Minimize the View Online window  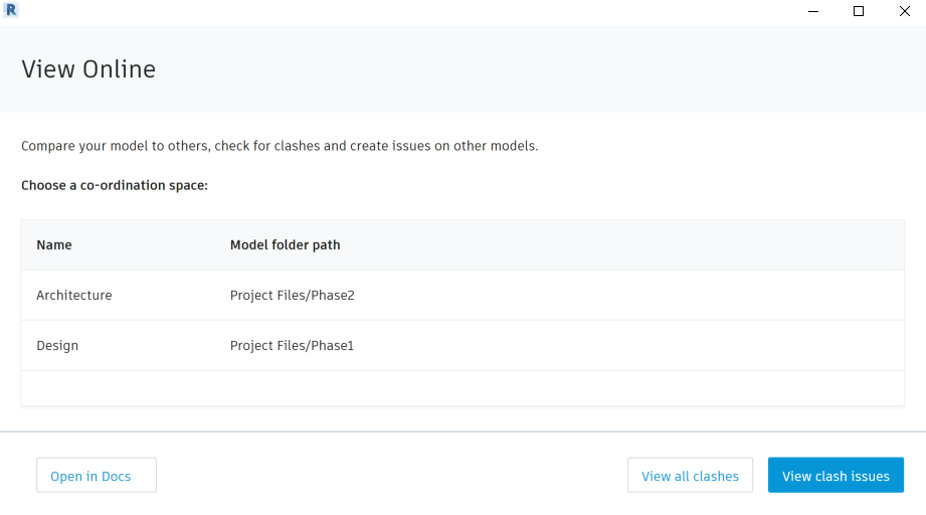pos(813,11)
